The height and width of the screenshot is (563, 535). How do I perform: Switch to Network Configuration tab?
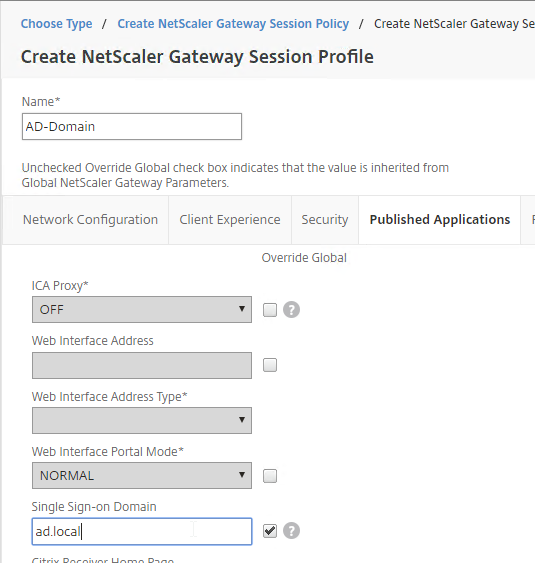click(90, 220)
